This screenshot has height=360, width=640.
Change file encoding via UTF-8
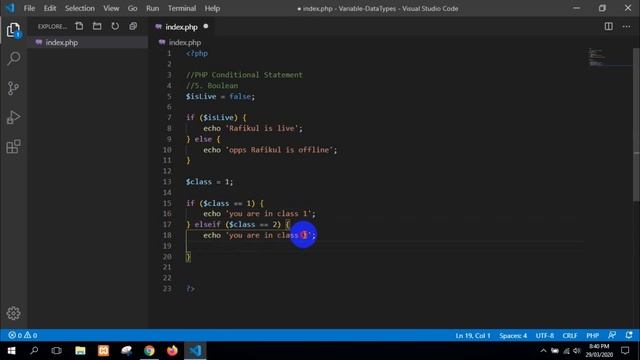pos(544,336)
